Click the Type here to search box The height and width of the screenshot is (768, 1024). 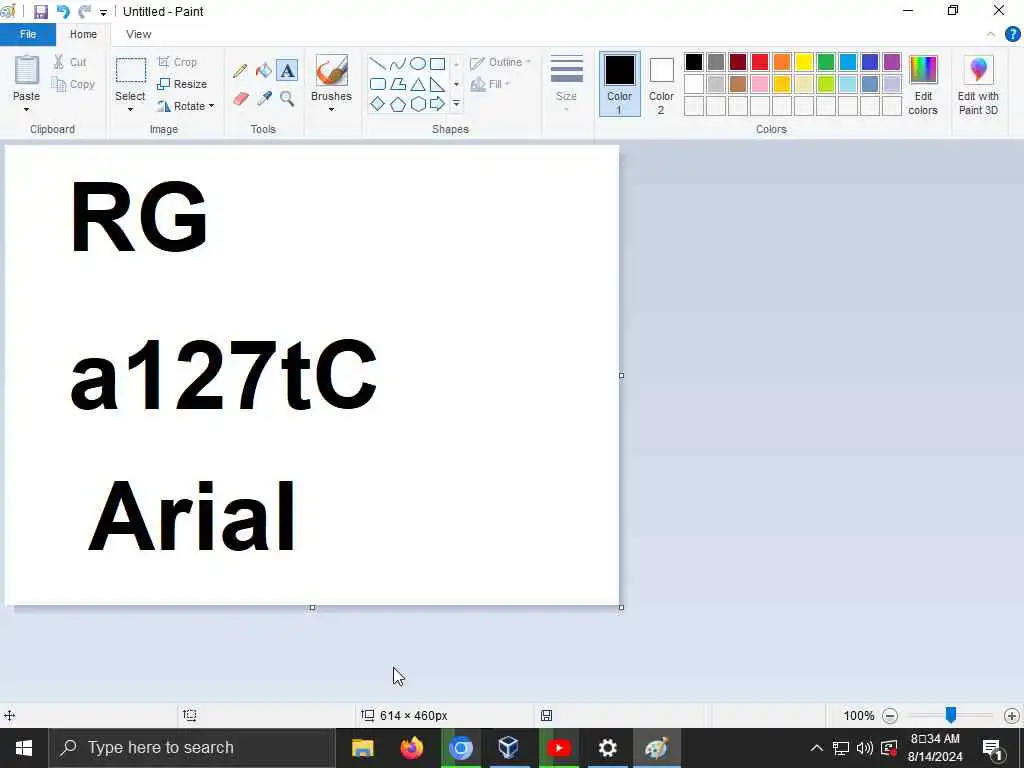(192, 748)
